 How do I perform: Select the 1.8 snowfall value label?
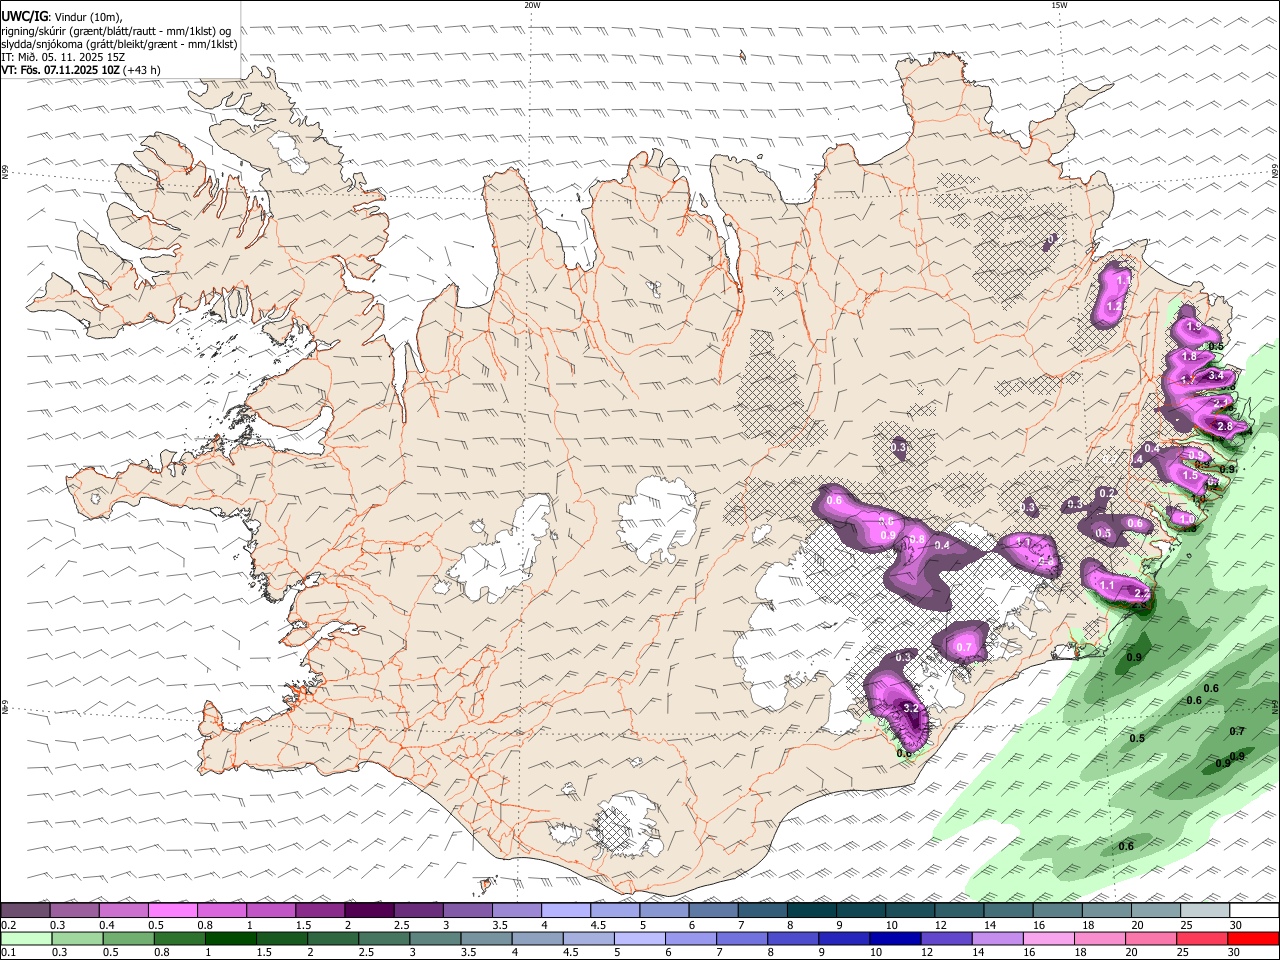click(x=1189, y=357)
